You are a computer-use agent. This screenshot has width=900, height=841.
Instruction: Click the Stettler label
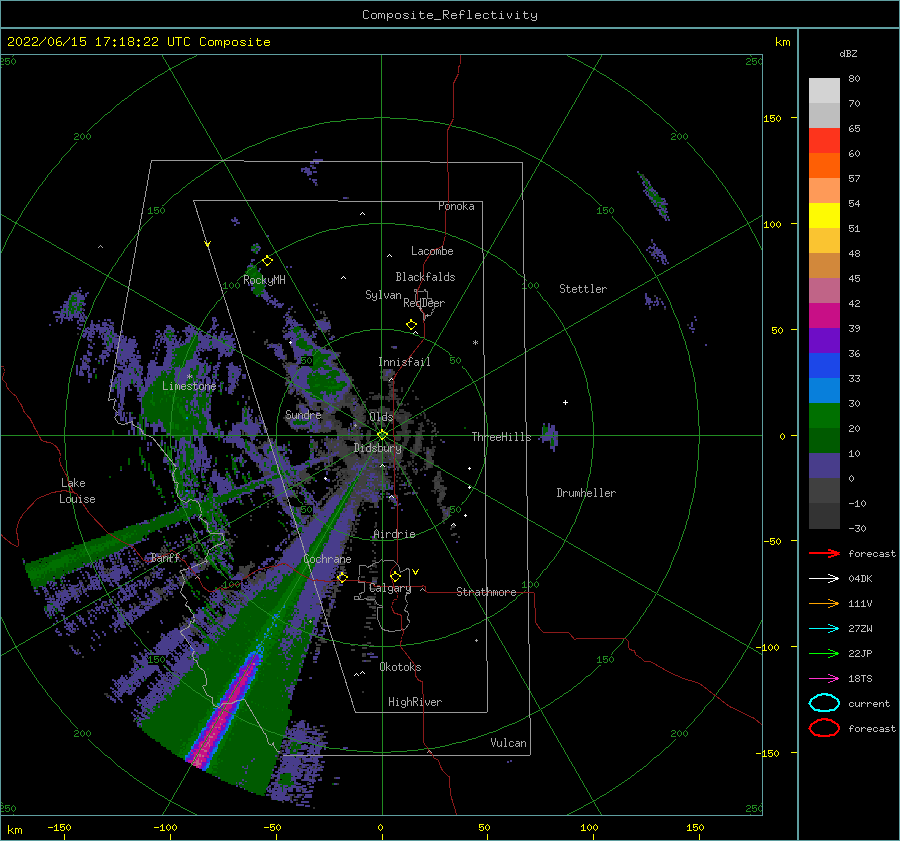tap(583, 289)
